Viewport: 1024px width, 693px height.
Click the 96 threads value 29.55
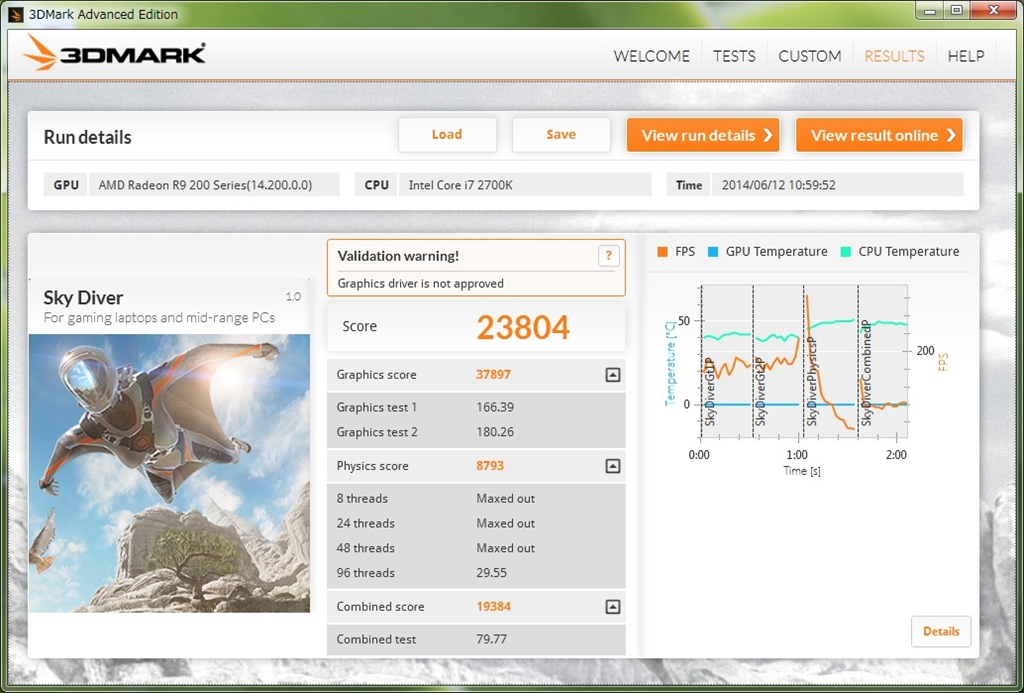coord(492,573)
